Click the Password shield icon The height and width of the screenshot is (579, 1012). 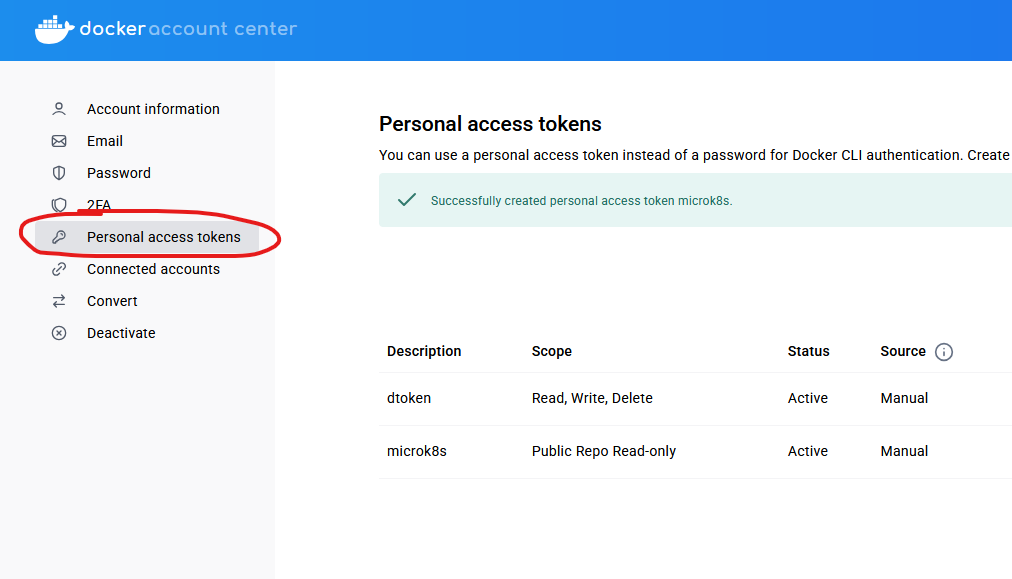point(59,173)
